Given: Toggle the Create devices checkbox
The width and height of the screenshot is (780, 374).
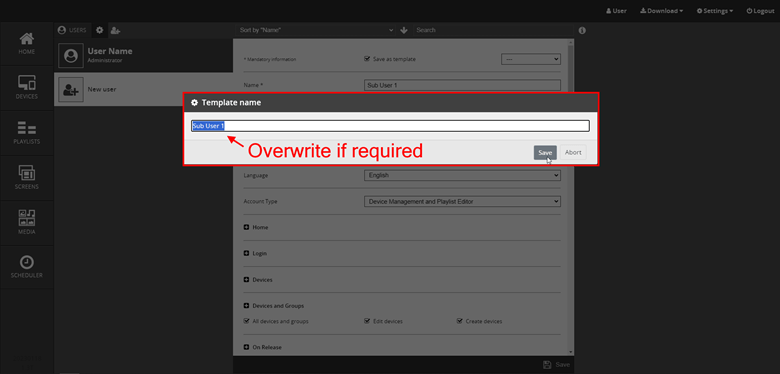Looking at the screenshot, I should click(x=460, y=321).
